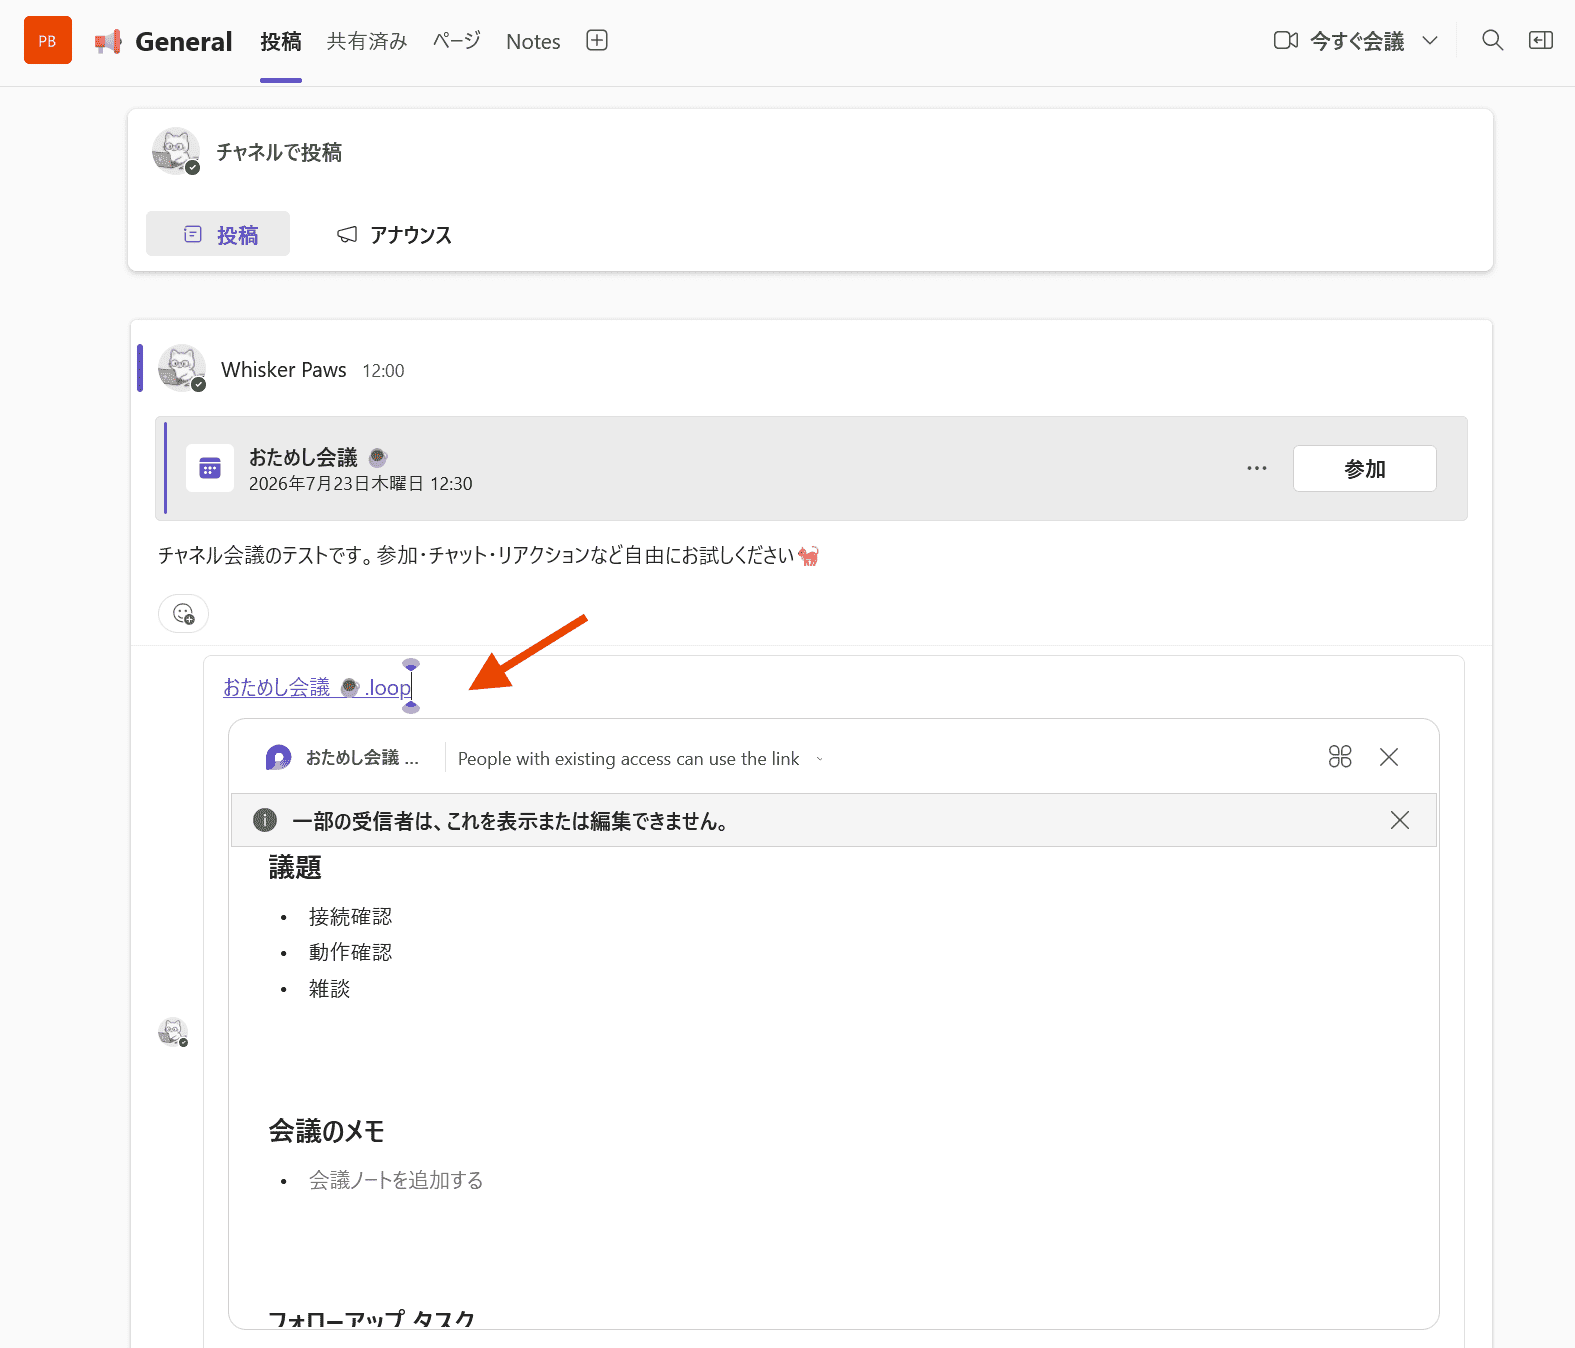Open more options ellipsis on meeting card
This screenshot has height=1348, width=1575.
point(1257,468)
